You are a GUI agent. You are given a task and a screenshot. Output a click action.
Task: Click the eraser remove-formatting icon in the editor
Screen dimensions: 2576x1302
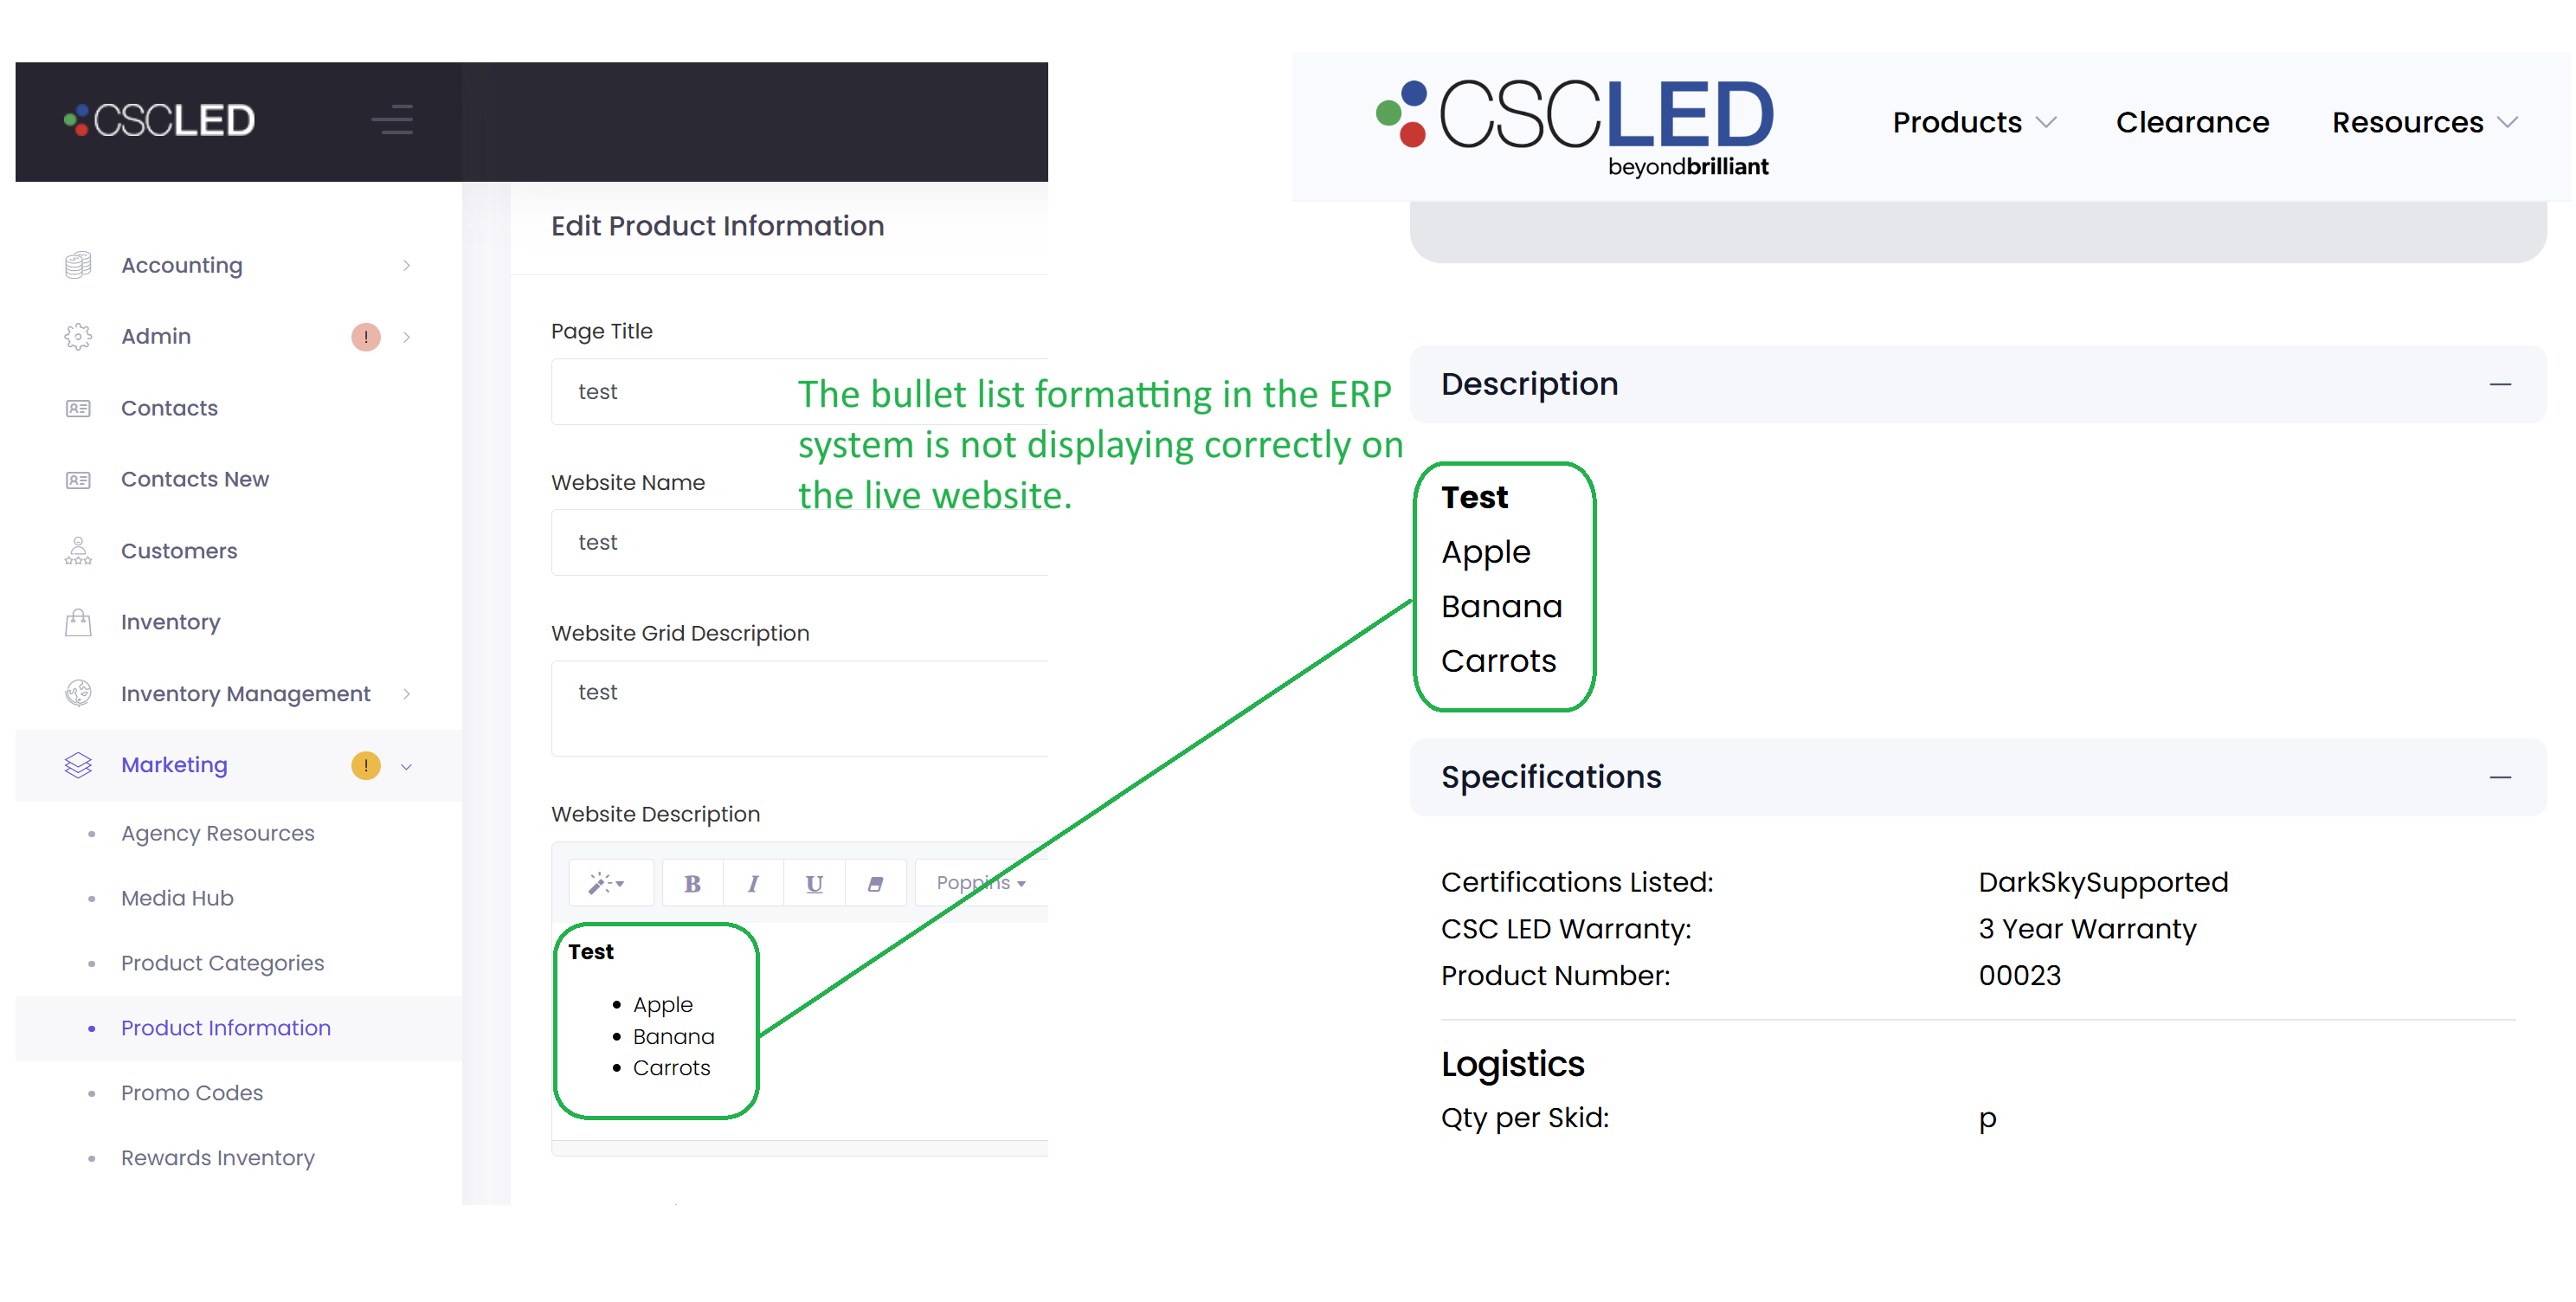(875, 883)
